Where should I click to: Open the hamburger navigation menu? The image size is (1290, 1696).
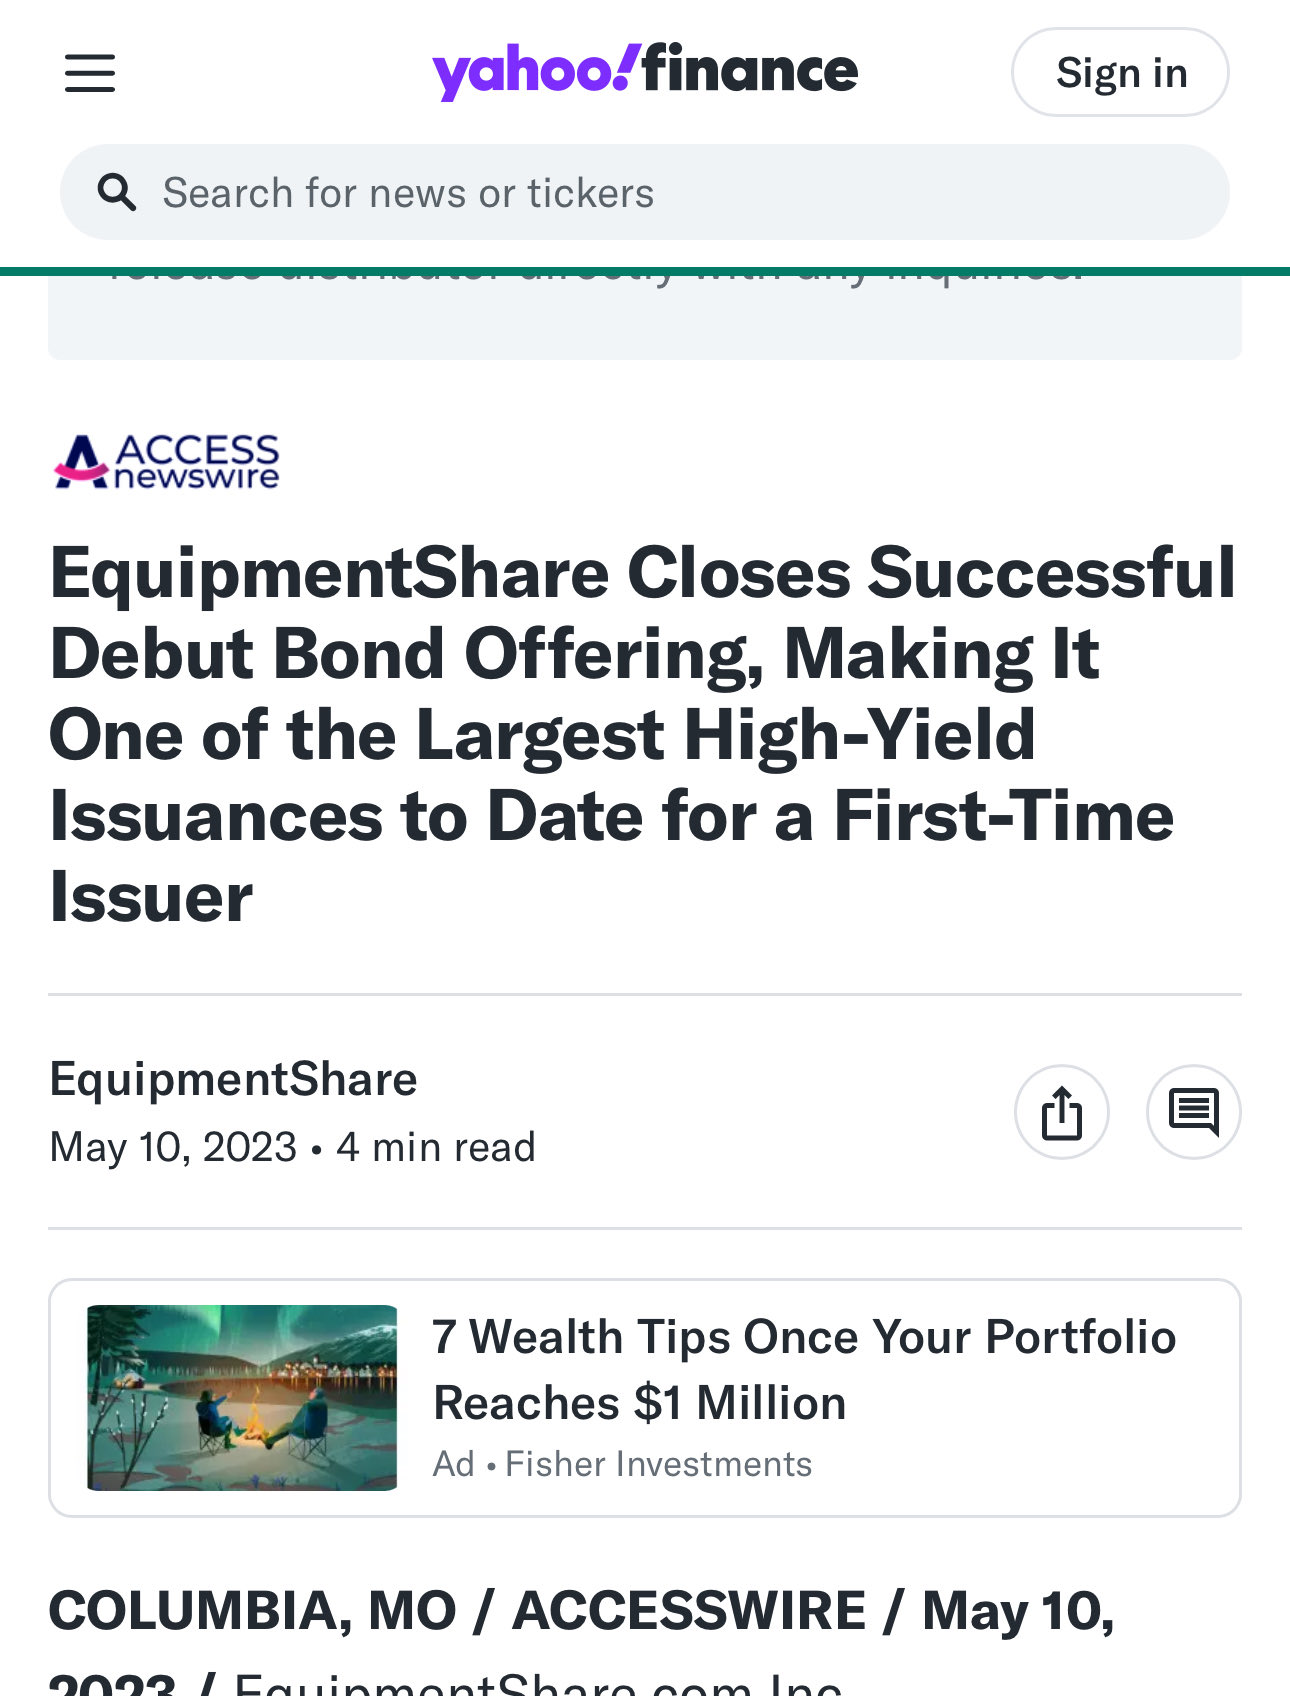[x=90, y=73]
